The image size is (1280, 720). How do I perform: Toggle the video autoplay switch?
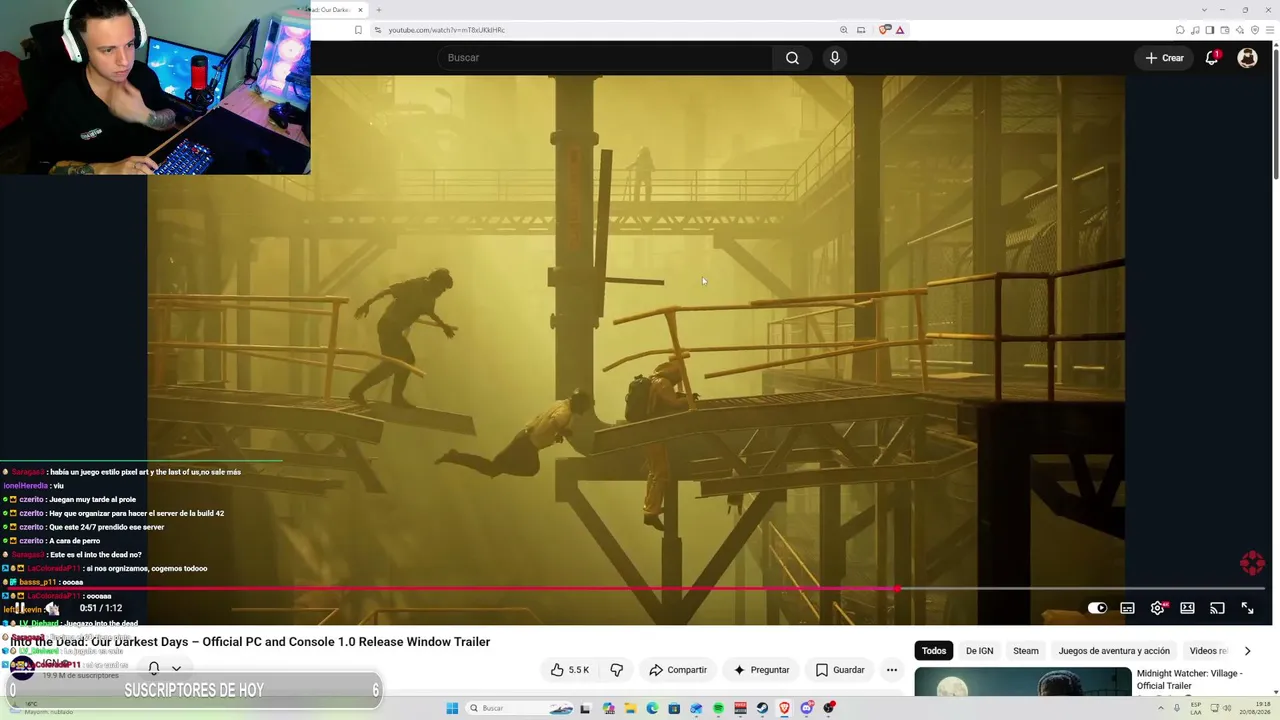point(1097,608)
